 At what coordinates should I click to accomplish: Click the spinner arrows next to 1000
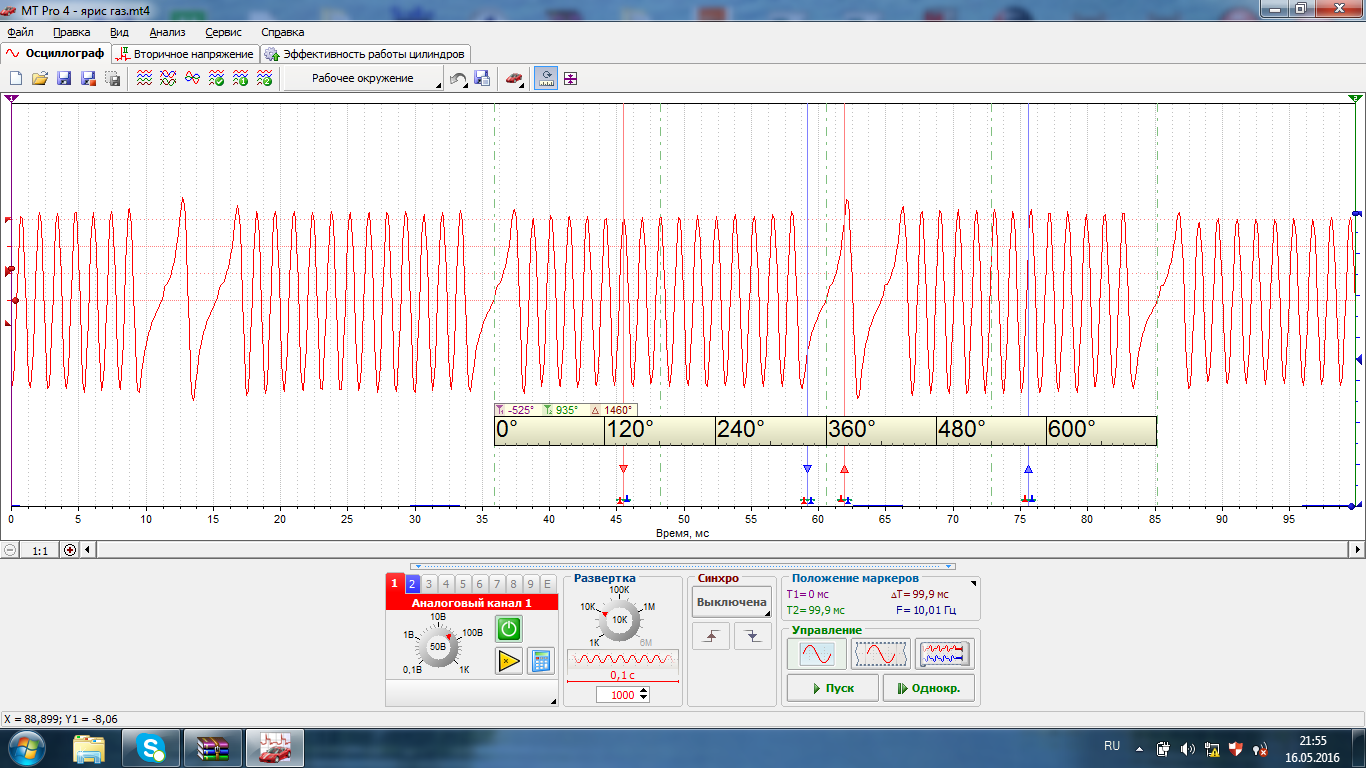coord(643,694)
